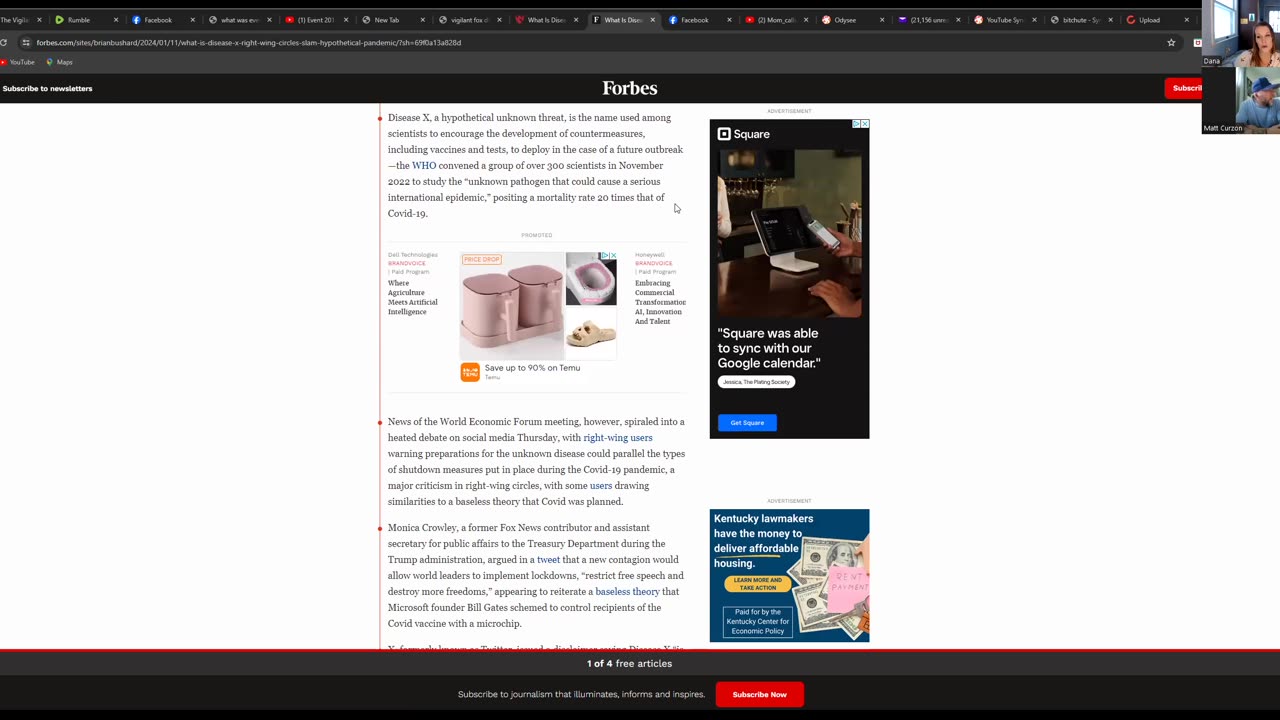Bookmark this page with the star icon
Screen dimensions: 1280x720
1171,43
